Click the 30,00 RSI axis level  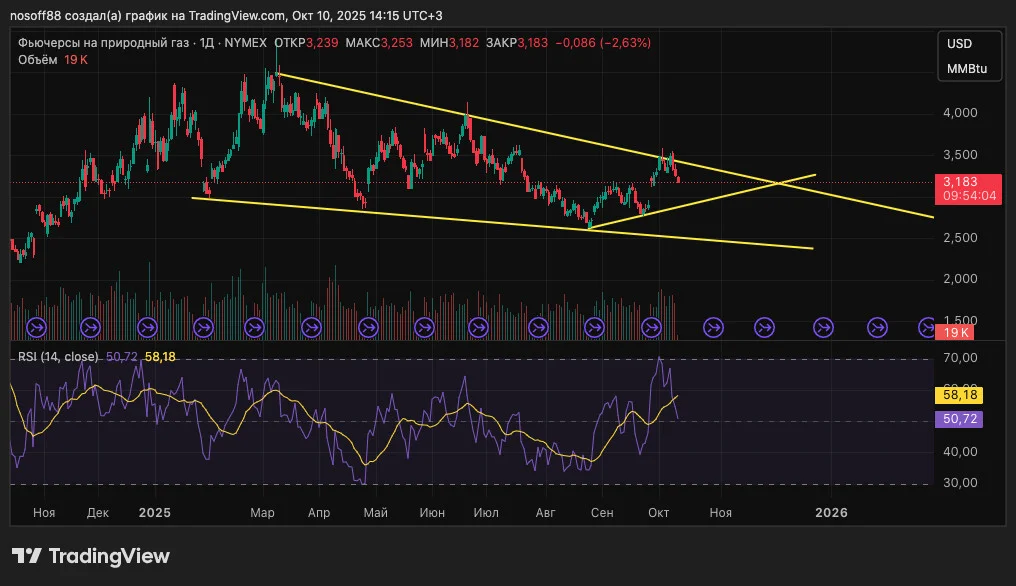tap(960, 483)
